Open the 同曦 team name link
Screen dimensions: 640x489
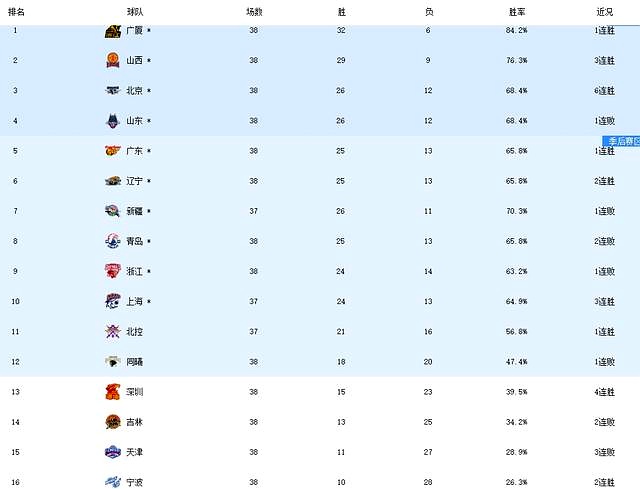click(x=135, y=362)
